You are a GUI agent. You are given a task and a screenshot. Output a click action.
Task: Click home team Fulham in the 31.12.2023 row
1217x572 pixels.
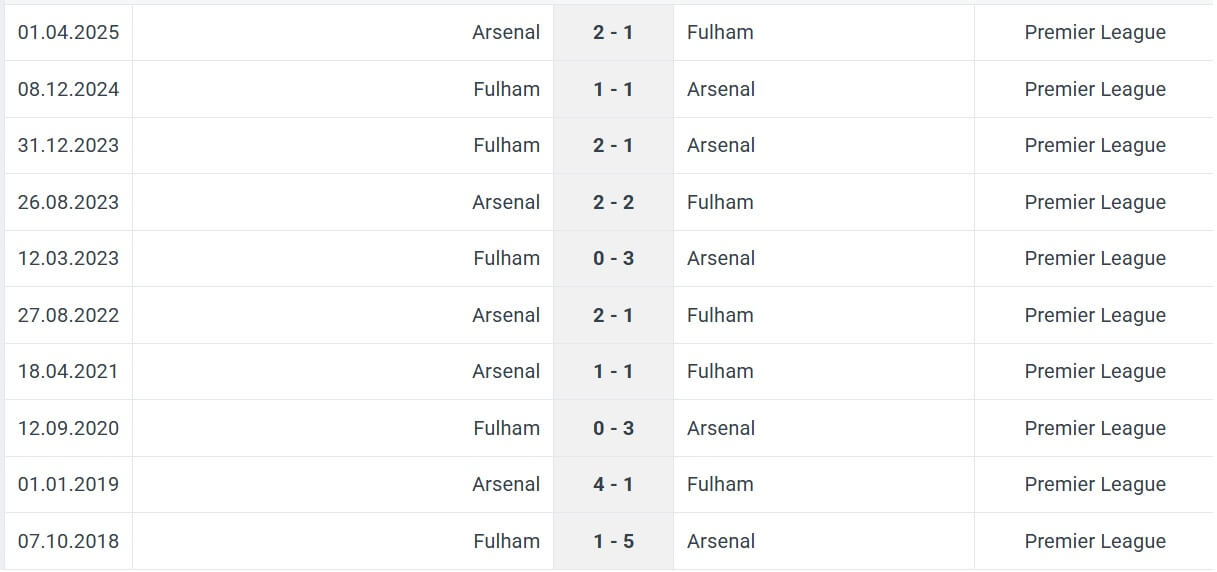click(507, 145)
